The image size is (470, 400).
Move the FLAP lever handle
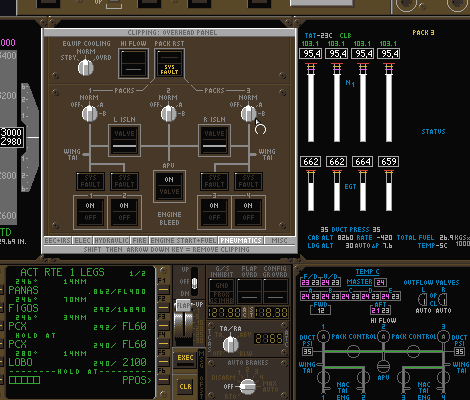[183, 306]
